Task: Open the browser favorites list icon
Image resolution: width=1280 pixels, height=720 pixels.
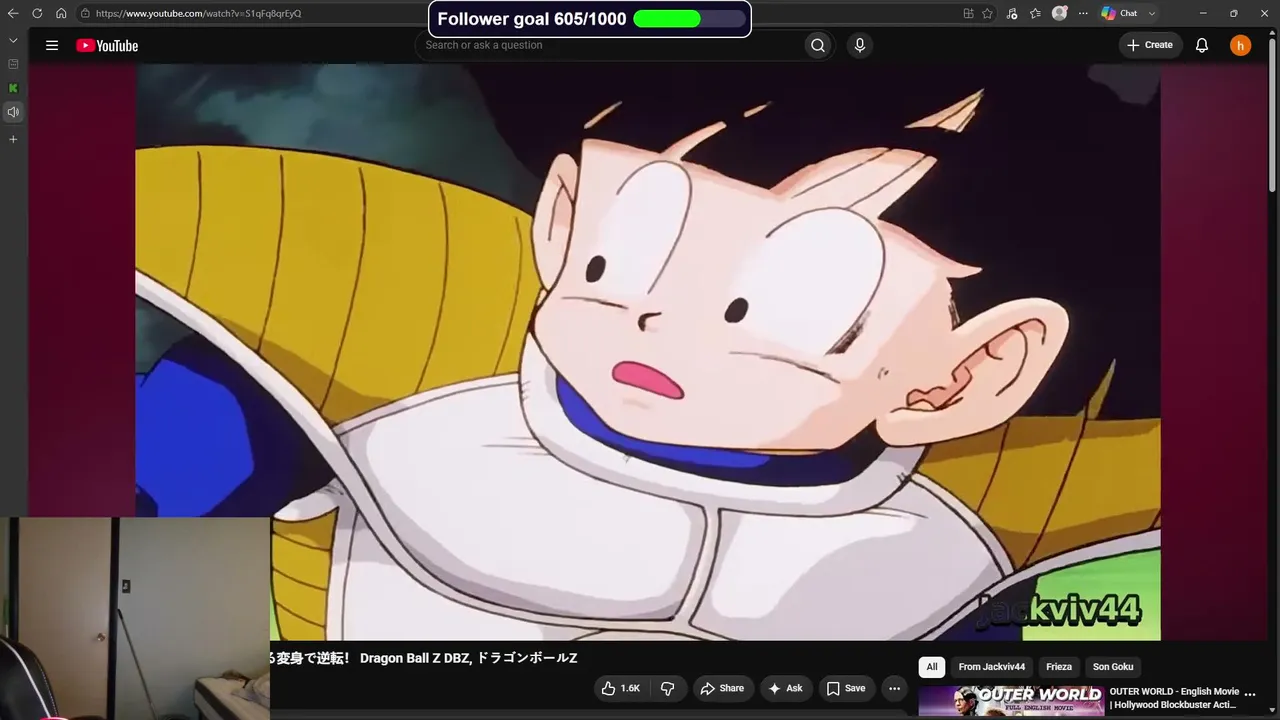Action: tap(1035, 13)
